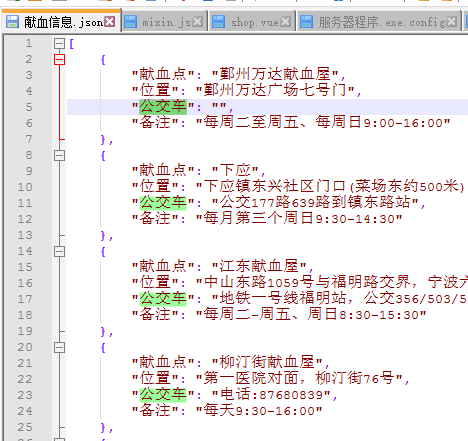The width and height of the screenshot is (468, 441).
Task: Switch to the shop.vue tab
Action: [252, 22]
